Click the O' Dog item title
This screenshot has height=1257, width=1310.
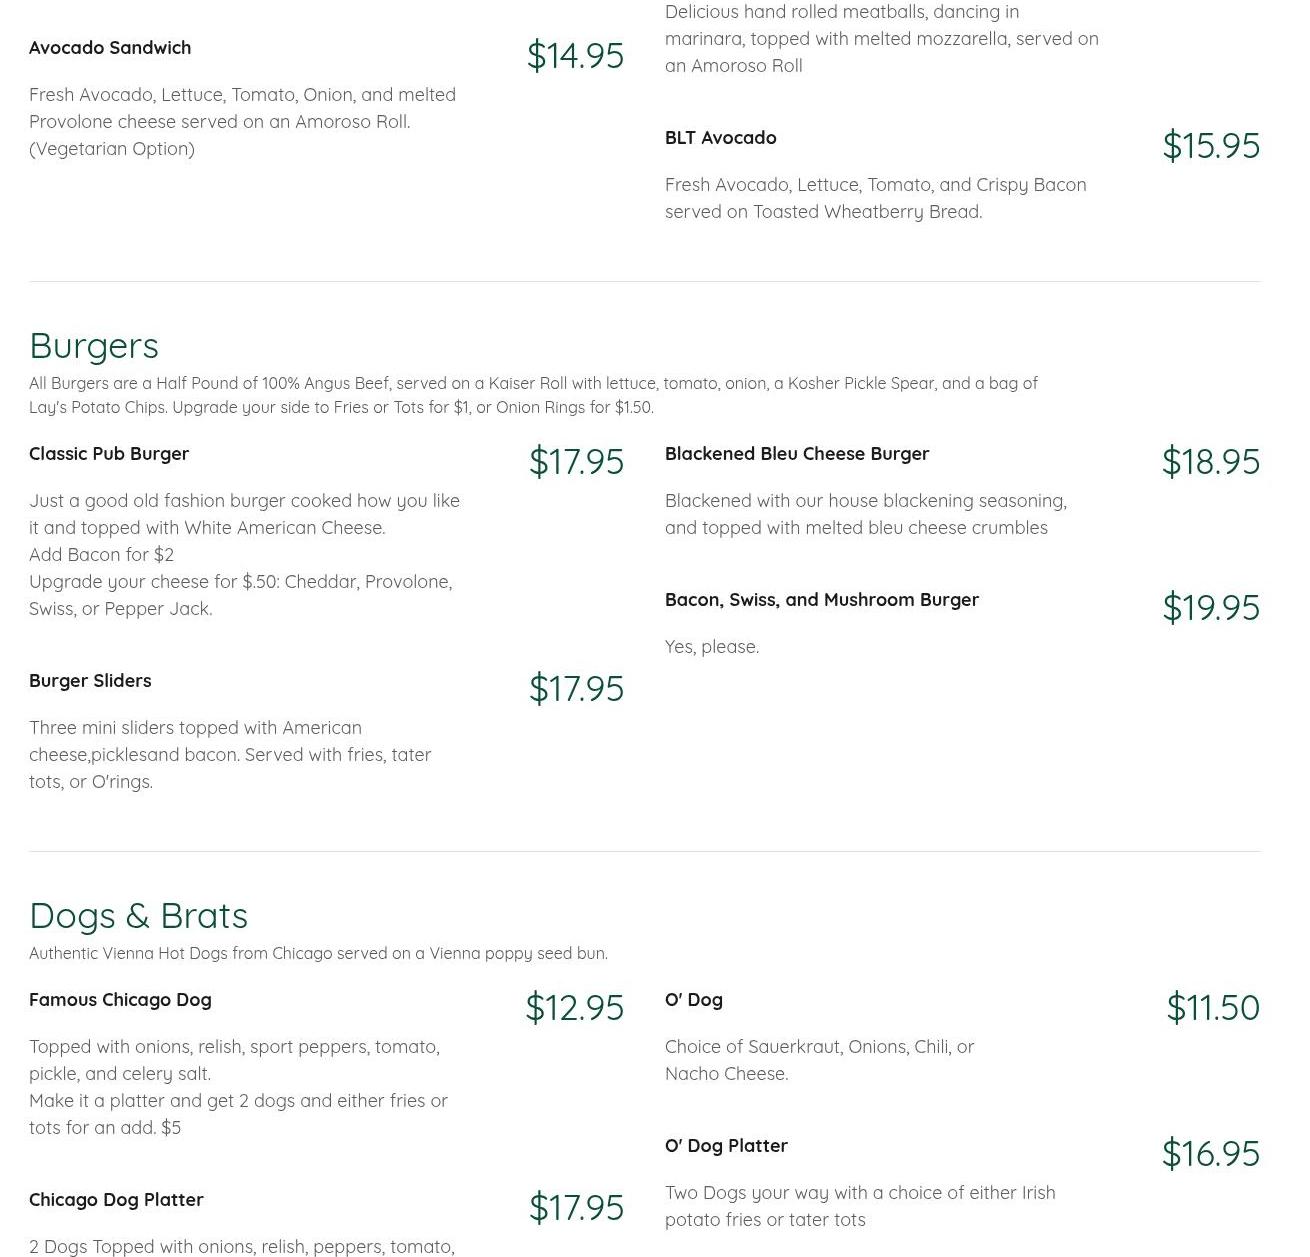tap(694, 1000)
